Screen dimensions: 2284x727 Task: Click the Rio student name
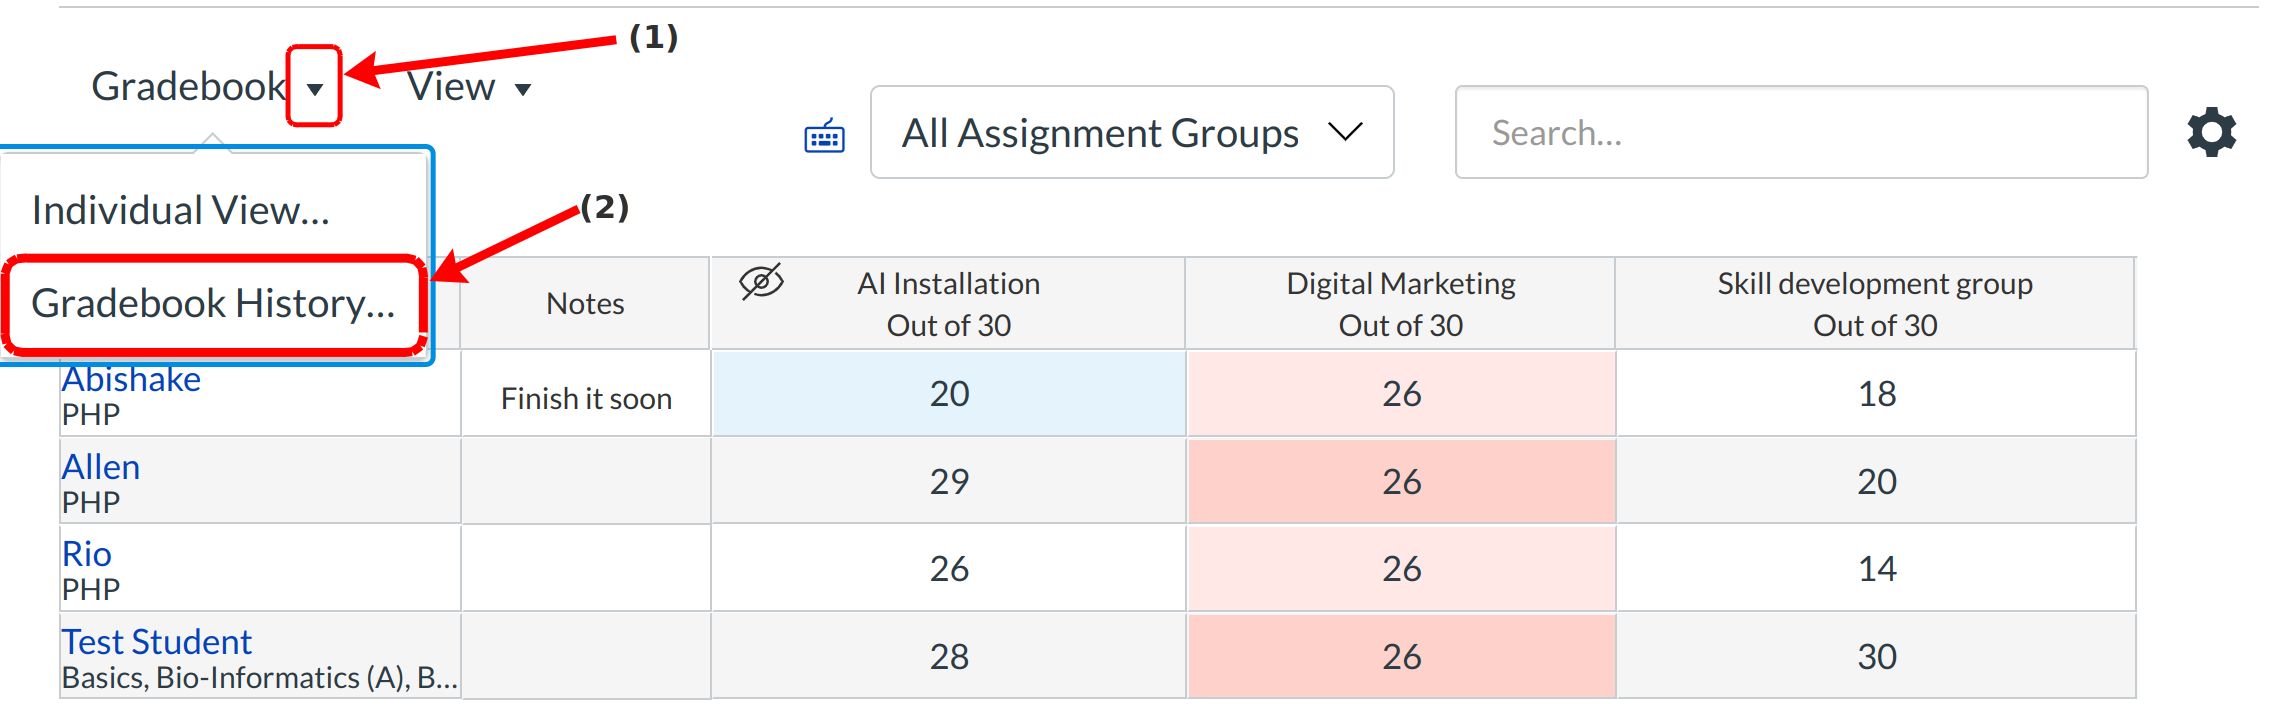[87, 554]
